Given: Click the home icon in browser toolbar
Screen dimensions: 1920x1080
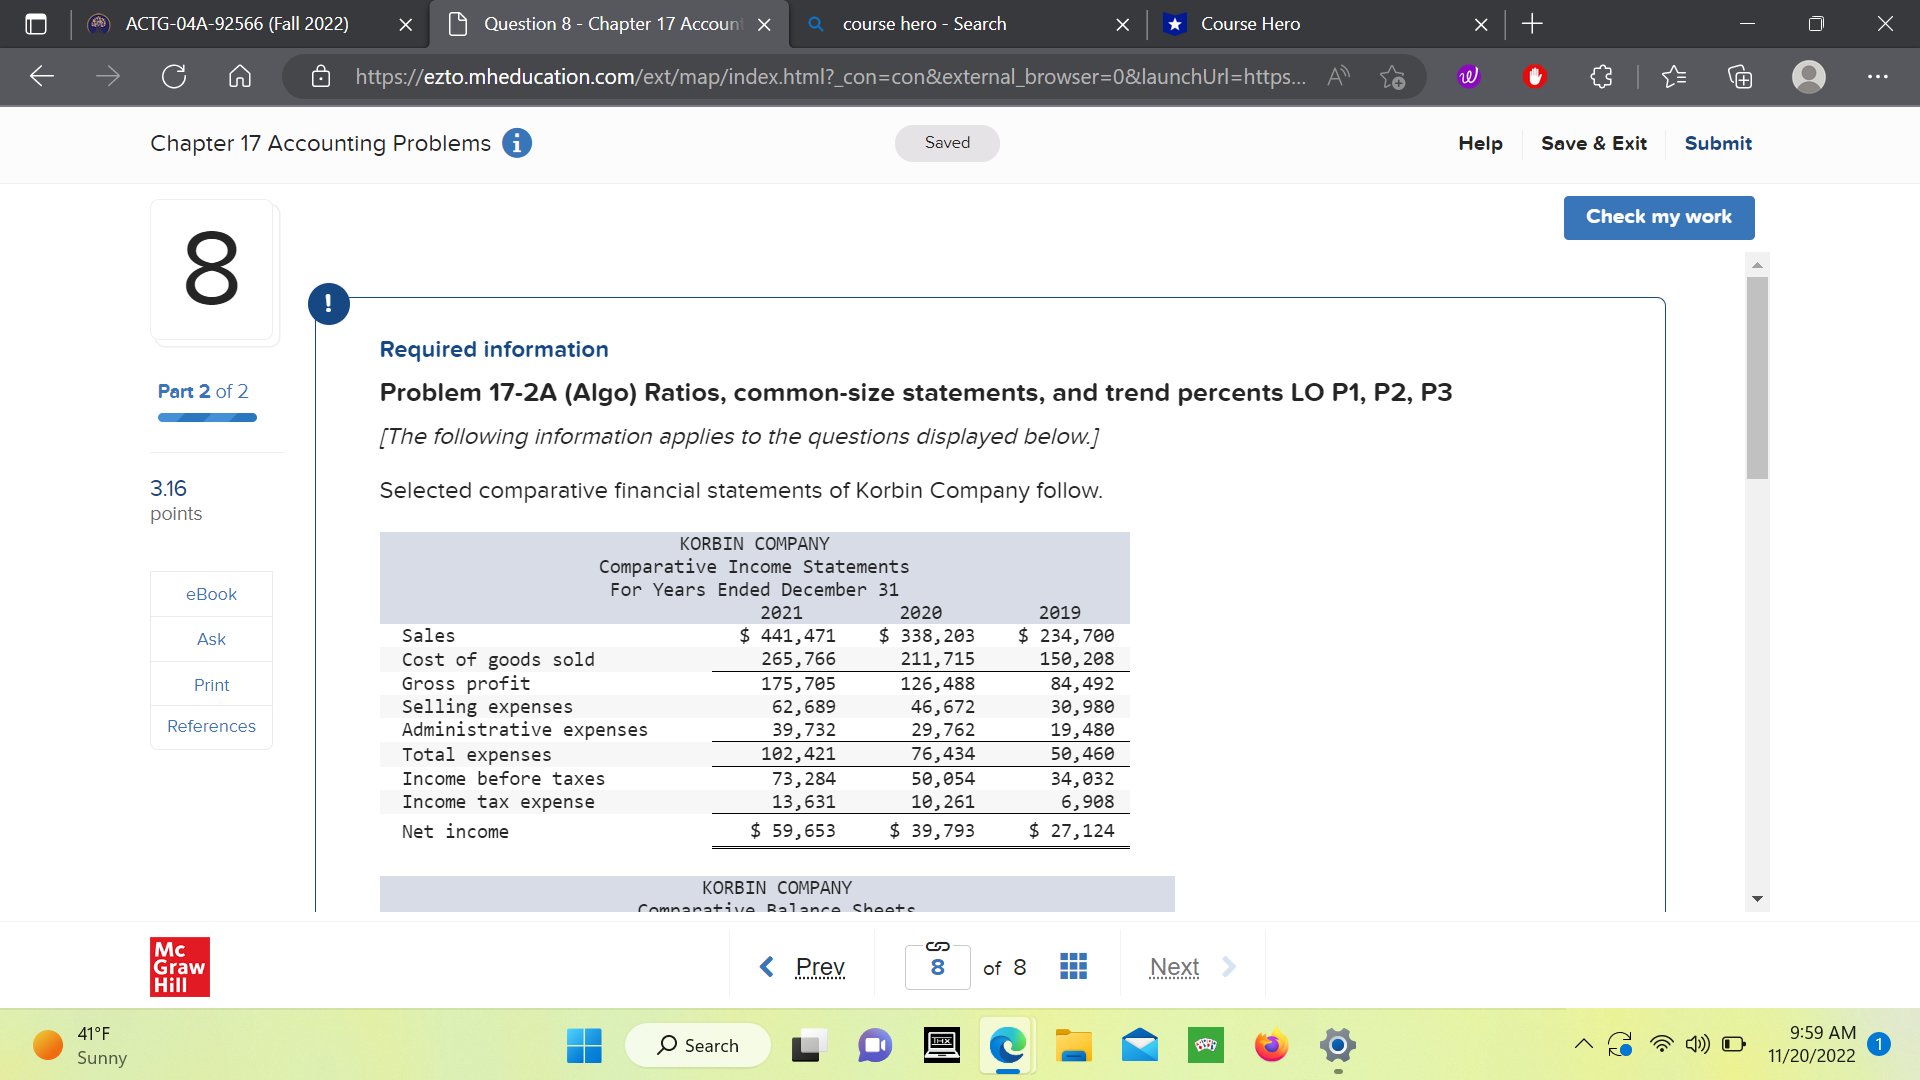Looking at the screenshot, I should click(240, 77).
